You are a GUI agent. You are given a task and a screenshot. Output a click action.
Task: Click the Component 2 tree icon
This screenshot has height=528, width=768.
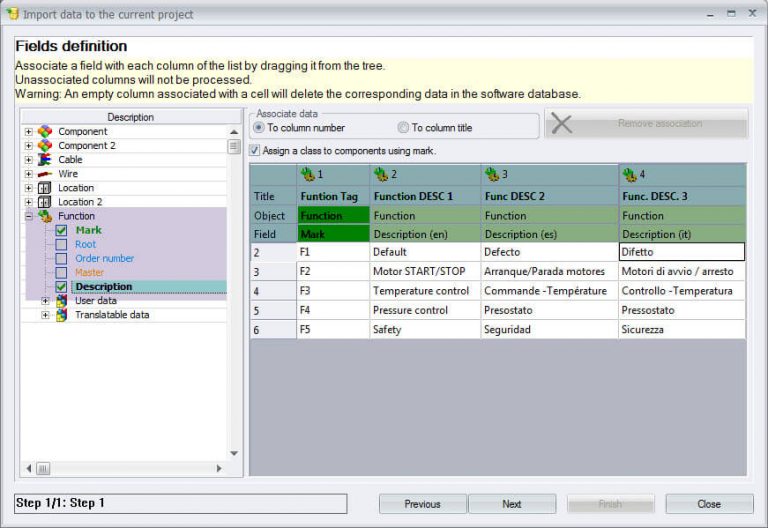tap(45, 145)
